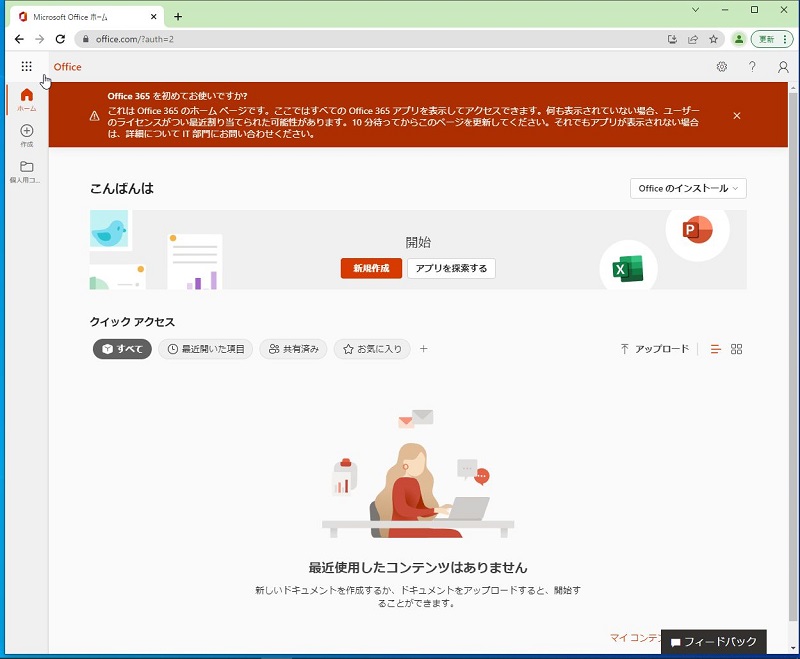Click the 最近使用したコンテンツはありません text

point(418,567)
